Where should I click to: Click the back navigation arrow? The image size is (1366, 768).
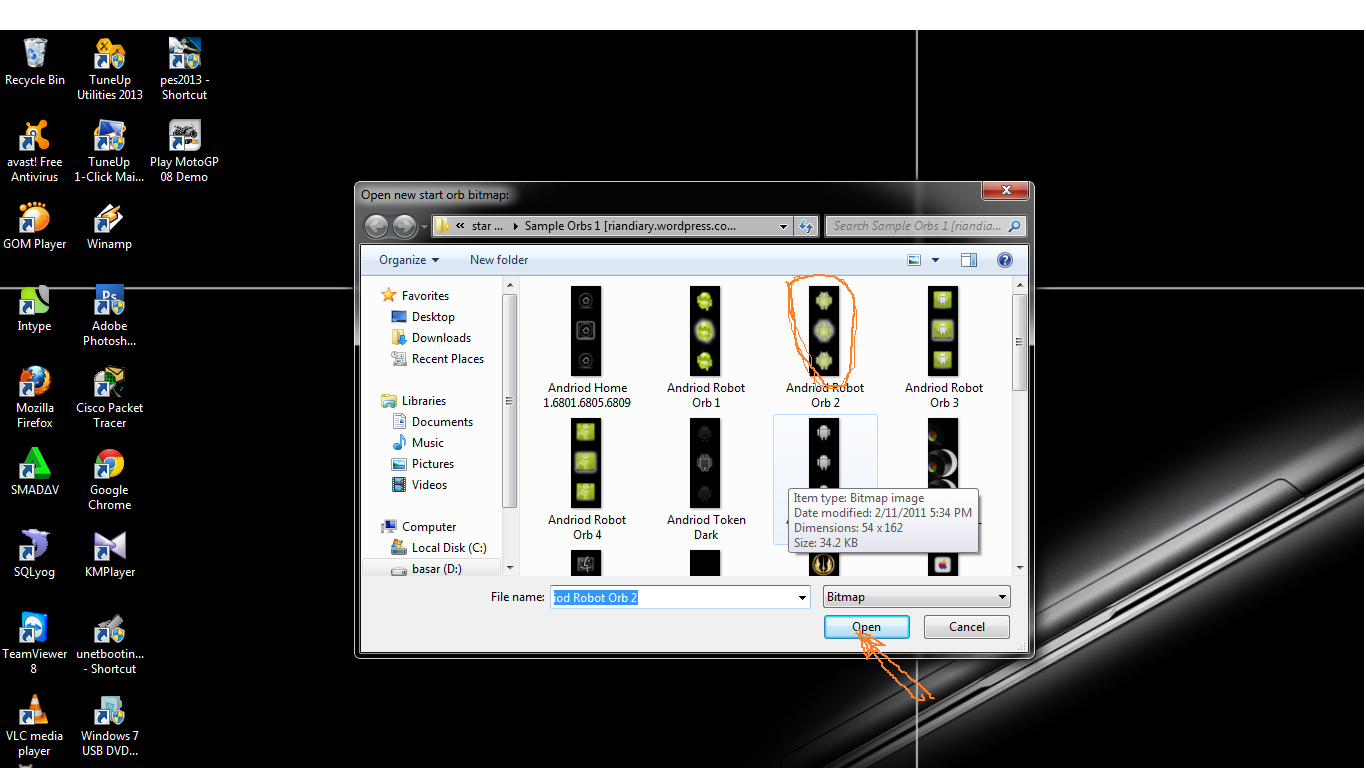coord(376,226)
